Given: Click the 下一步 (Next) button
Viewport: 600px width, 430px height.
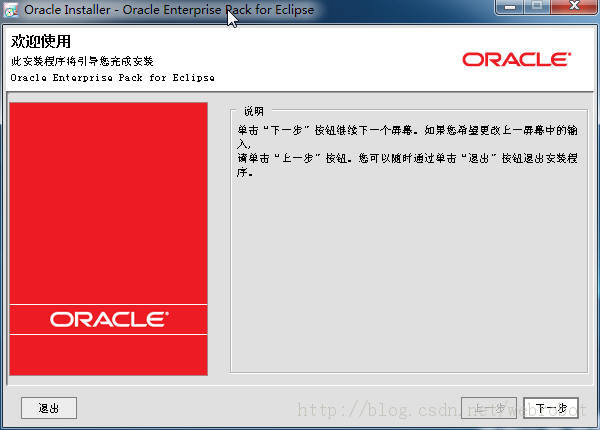Looking at the screenshot, I should pyautogui.click(x=551, y=408).
